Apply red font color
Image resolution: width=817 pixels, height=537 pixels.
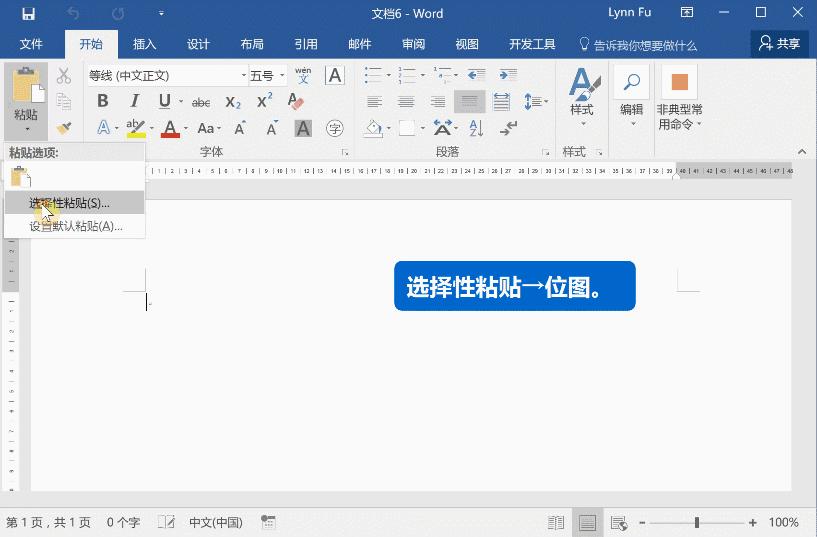(170, 128)
